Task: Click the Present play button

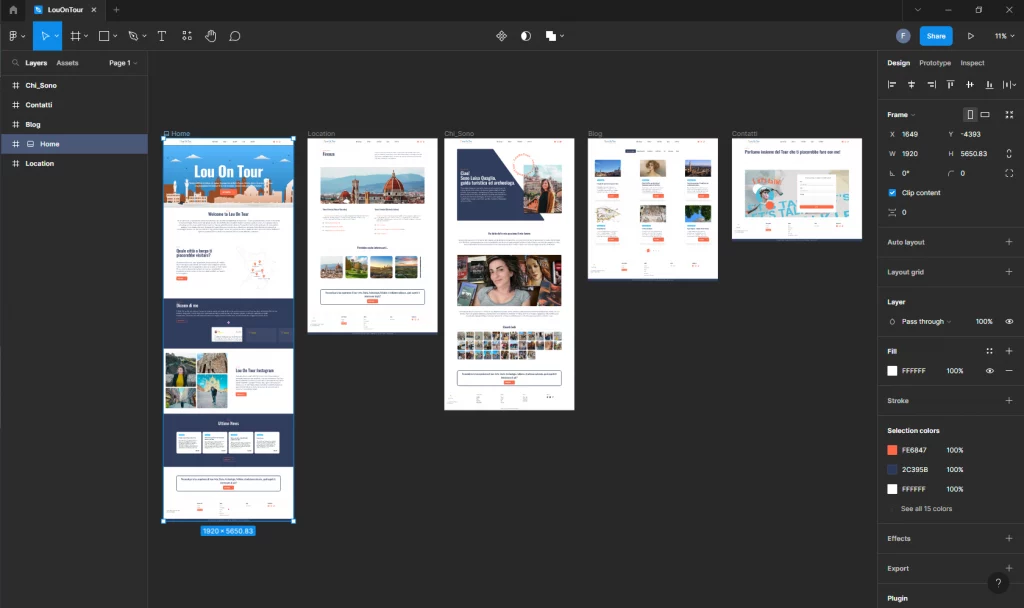Action: (970, 36)
